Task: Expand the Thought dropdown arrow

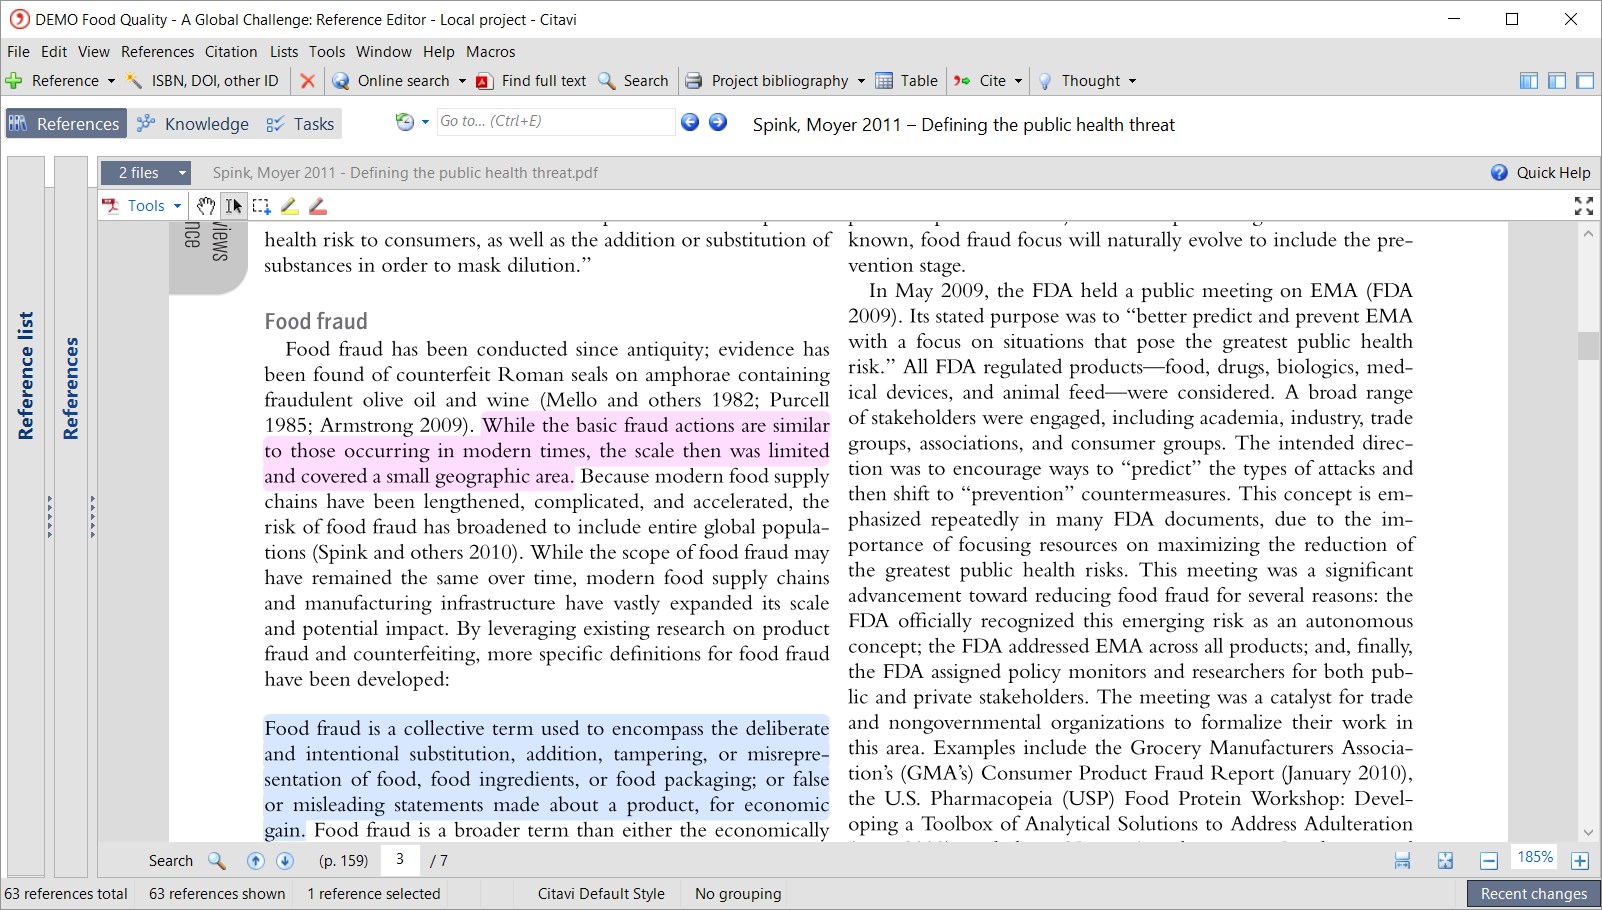Action: [1132, 81]
